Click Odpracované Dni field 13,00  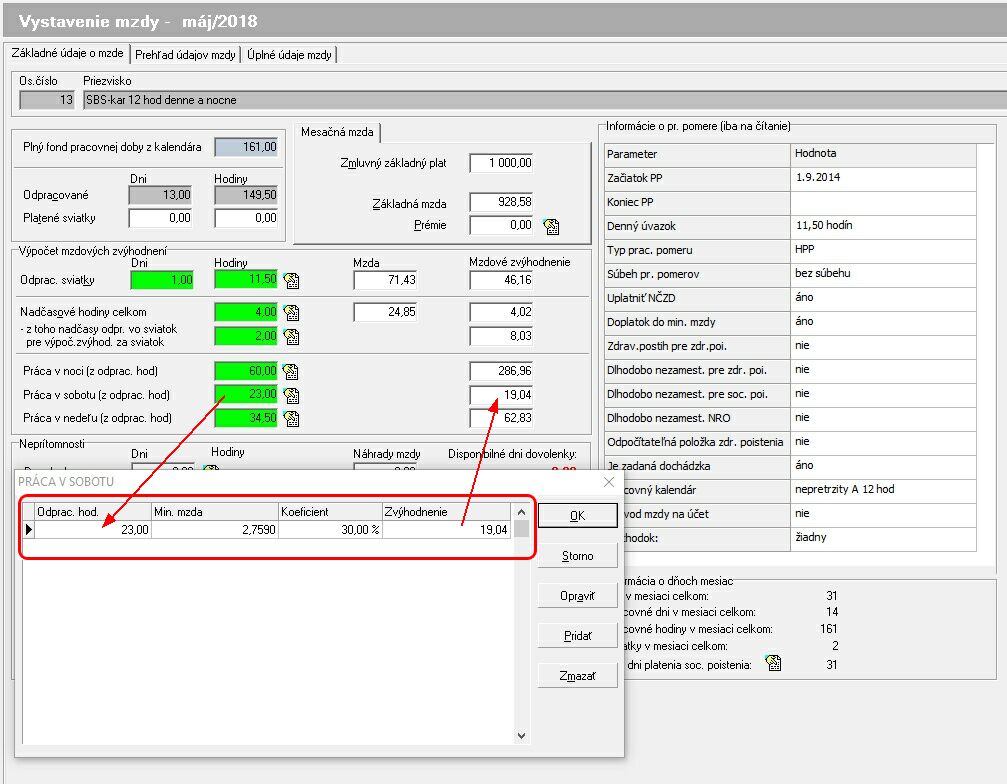[161, 195]
